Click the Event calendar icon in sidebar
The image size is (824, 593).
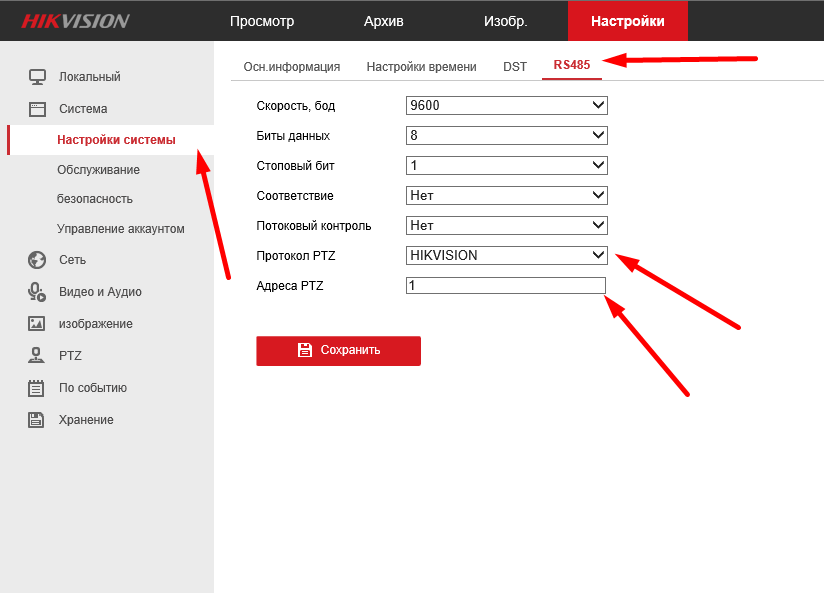click(37, 388)
